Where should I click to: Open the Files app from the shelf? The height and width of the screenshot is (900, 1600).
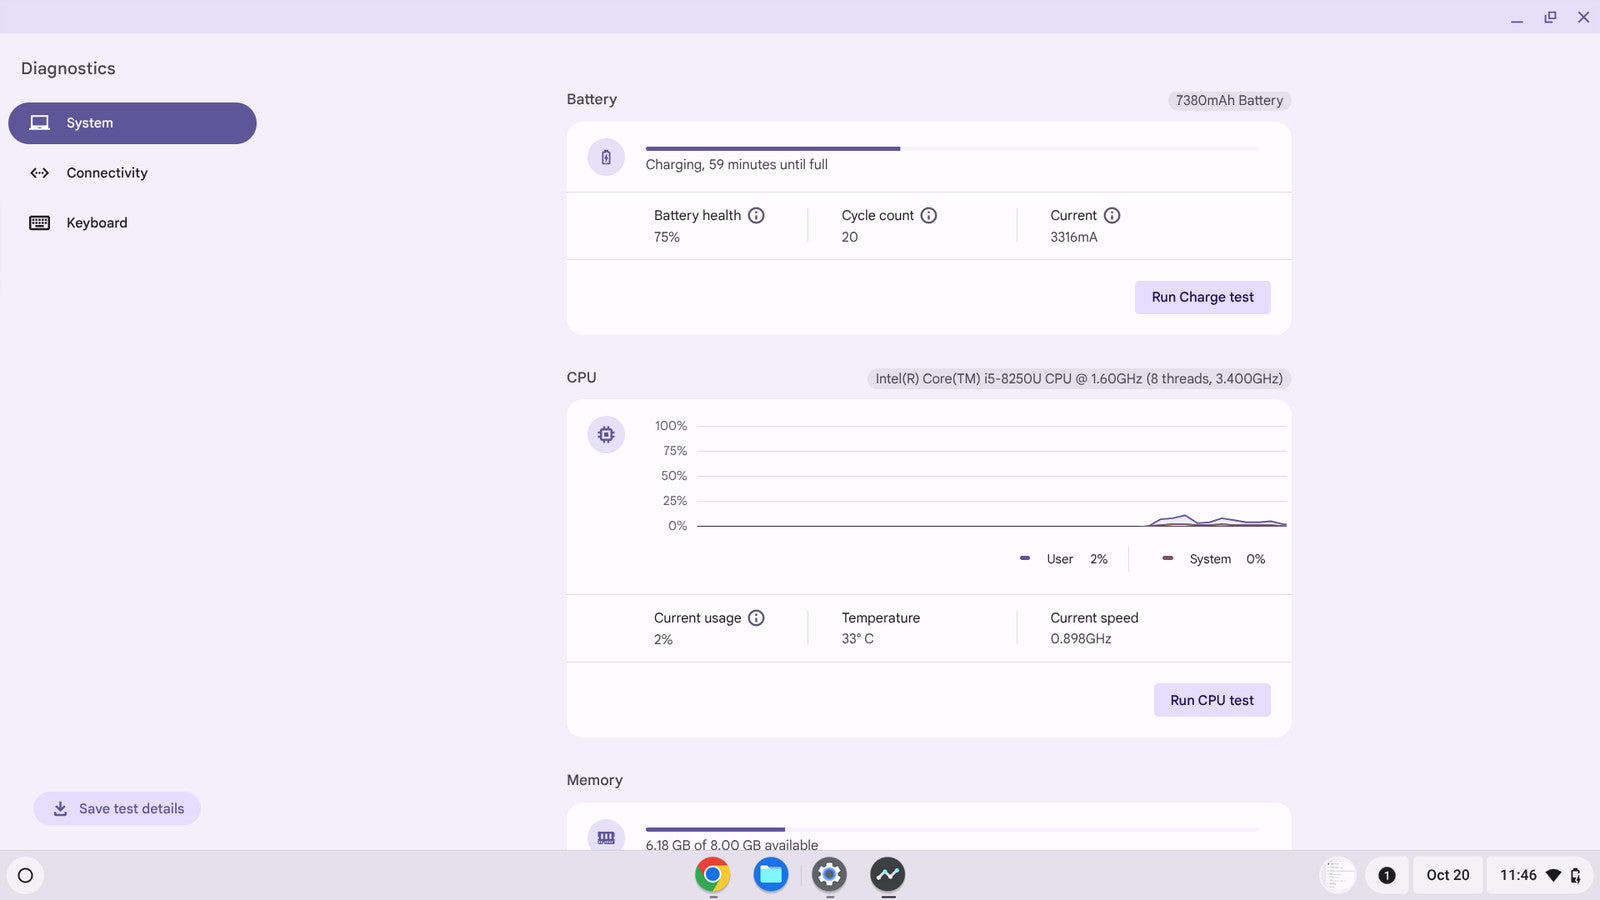coord(771,875)
